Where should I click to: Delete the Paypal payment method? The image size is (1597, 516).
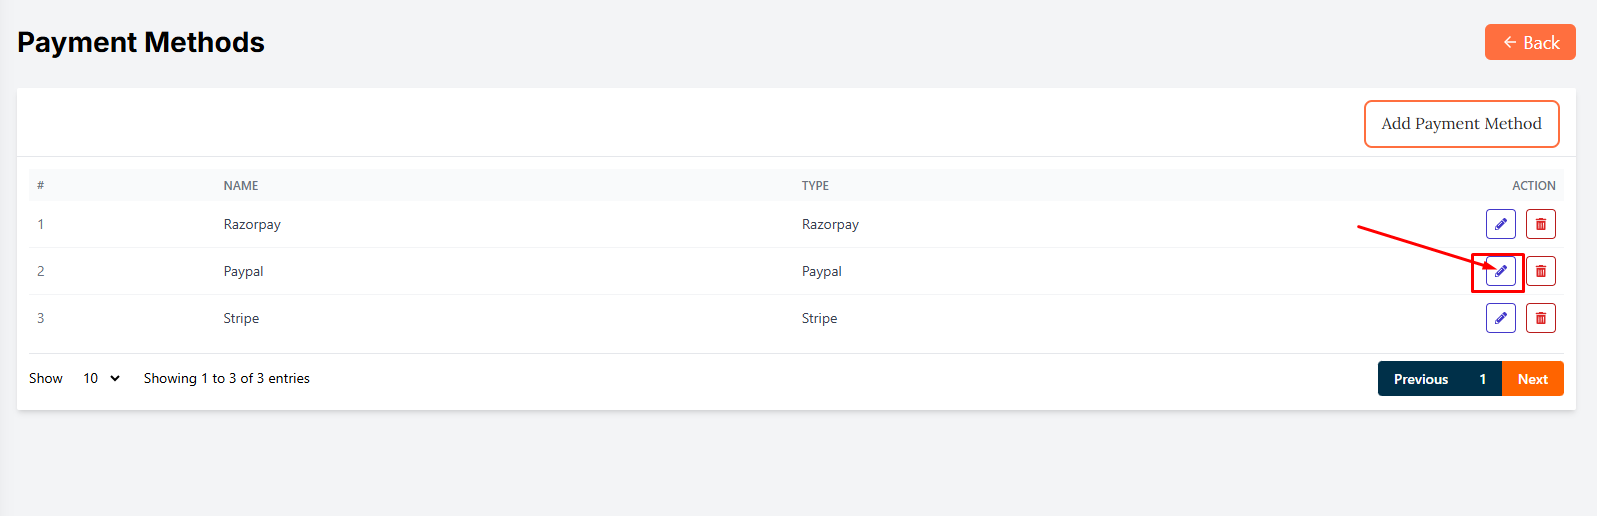tap(1540, 271)
